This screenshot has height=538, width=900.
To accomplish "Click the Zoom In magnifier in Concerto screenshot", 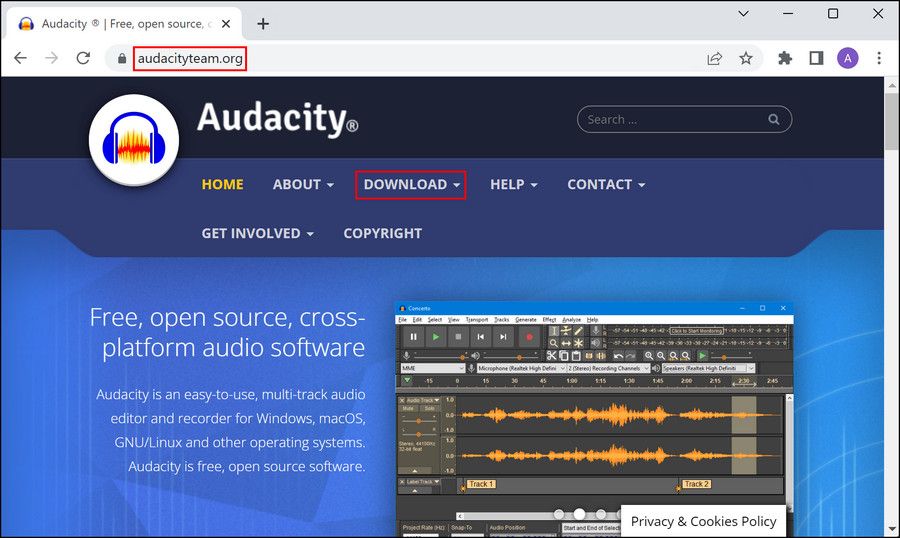I will coord(649,356).
